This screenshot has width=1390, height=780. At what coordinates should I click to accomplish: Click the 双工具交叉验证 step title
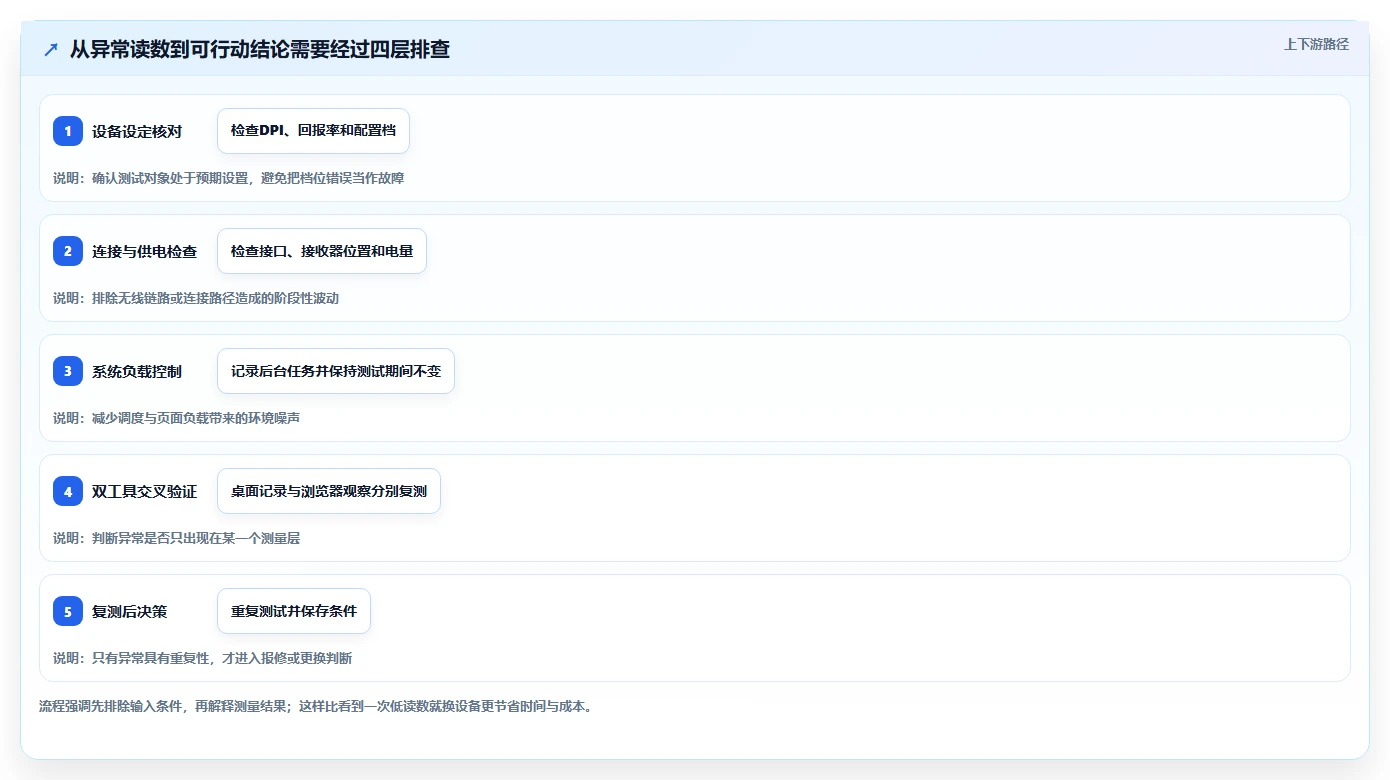pos(145,491)
